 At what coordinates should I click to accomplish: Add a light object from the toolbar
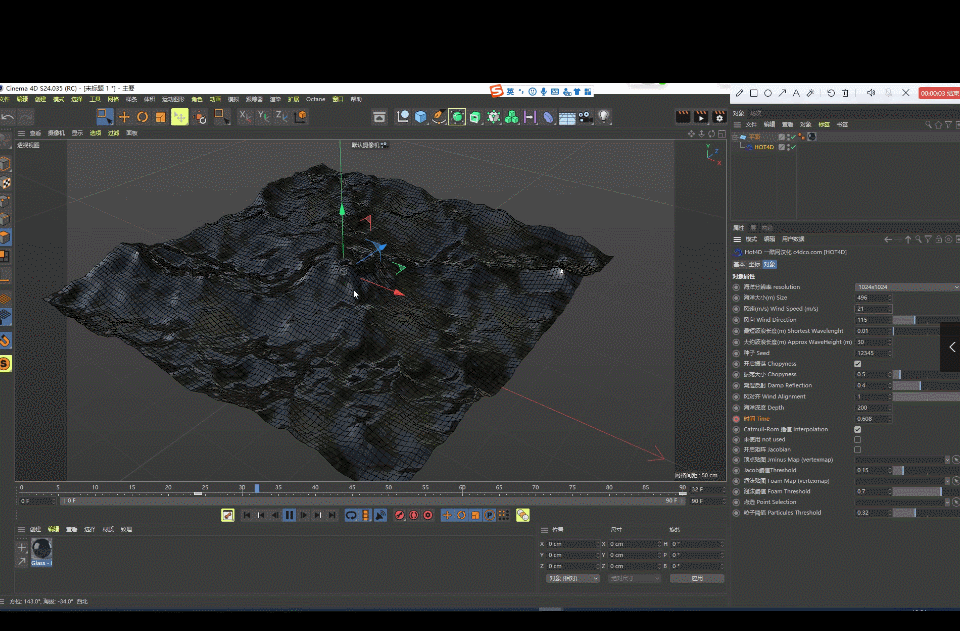(x=604, y=117)
